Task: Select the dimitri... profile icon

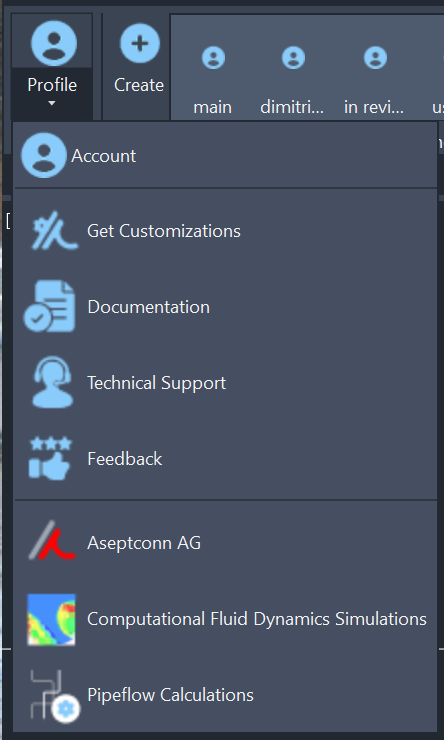Action: click(x=293, y=58)
